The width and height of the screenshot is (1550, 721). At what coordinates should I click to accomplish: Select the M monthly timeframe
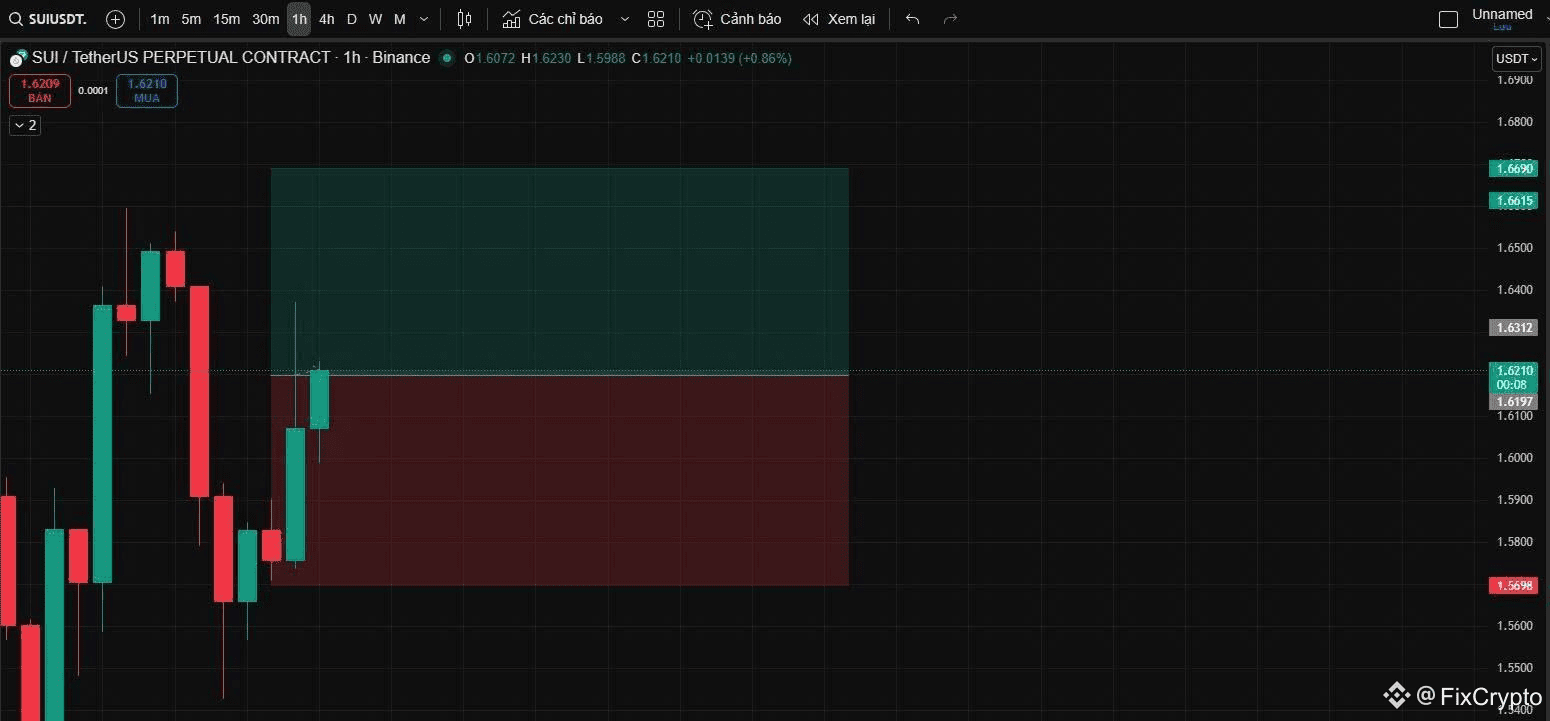click(x=400, y=19)
